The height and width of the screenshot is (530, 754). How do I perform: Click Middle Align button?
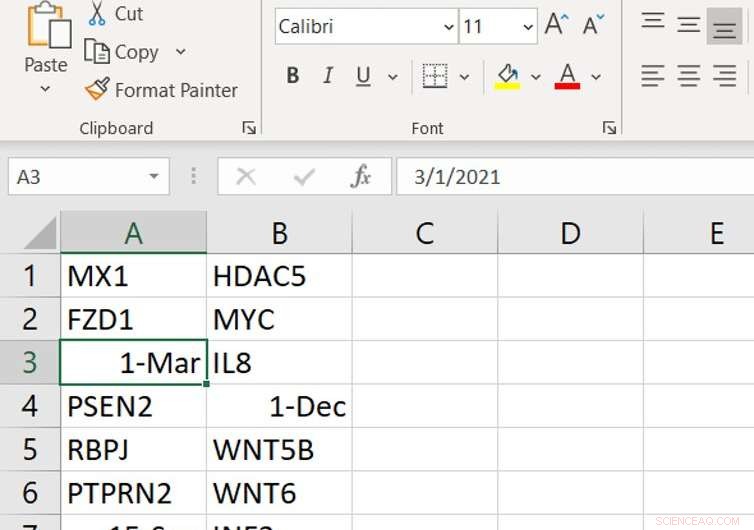click(689, 24)
